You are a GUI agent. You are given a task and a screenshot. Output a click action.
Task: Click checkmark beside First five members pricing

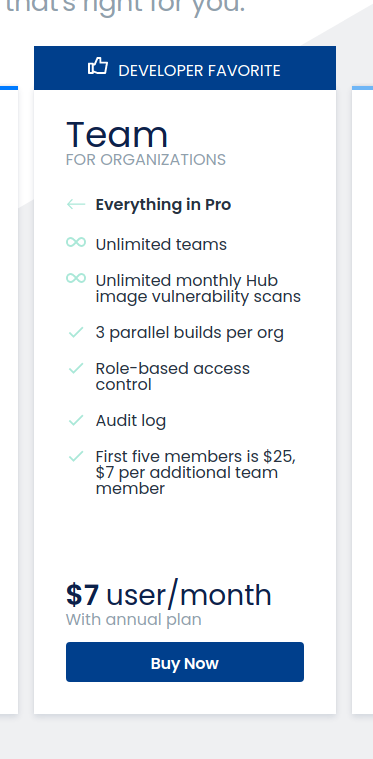click(x=76, y=455)
